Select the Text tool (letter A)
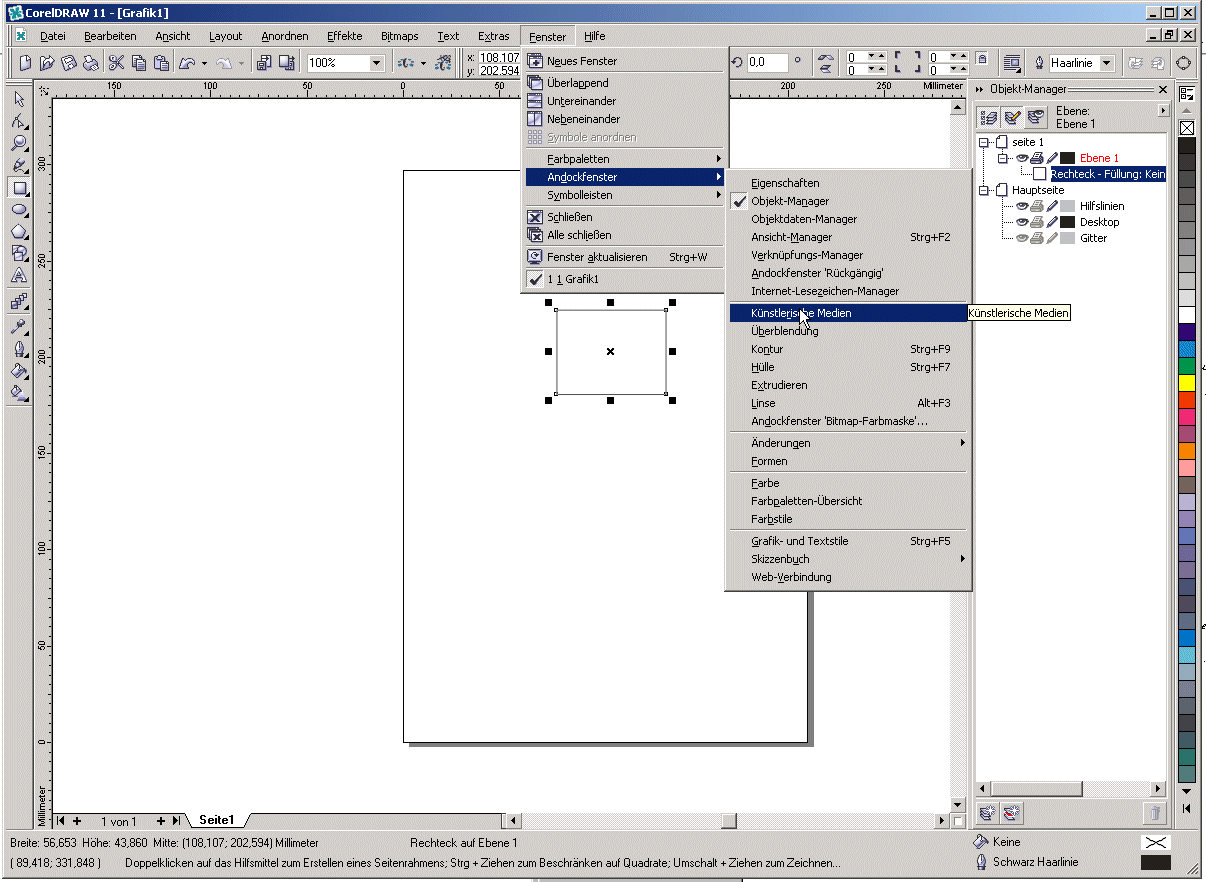1206x882 pixels. (x=19, y=276)
